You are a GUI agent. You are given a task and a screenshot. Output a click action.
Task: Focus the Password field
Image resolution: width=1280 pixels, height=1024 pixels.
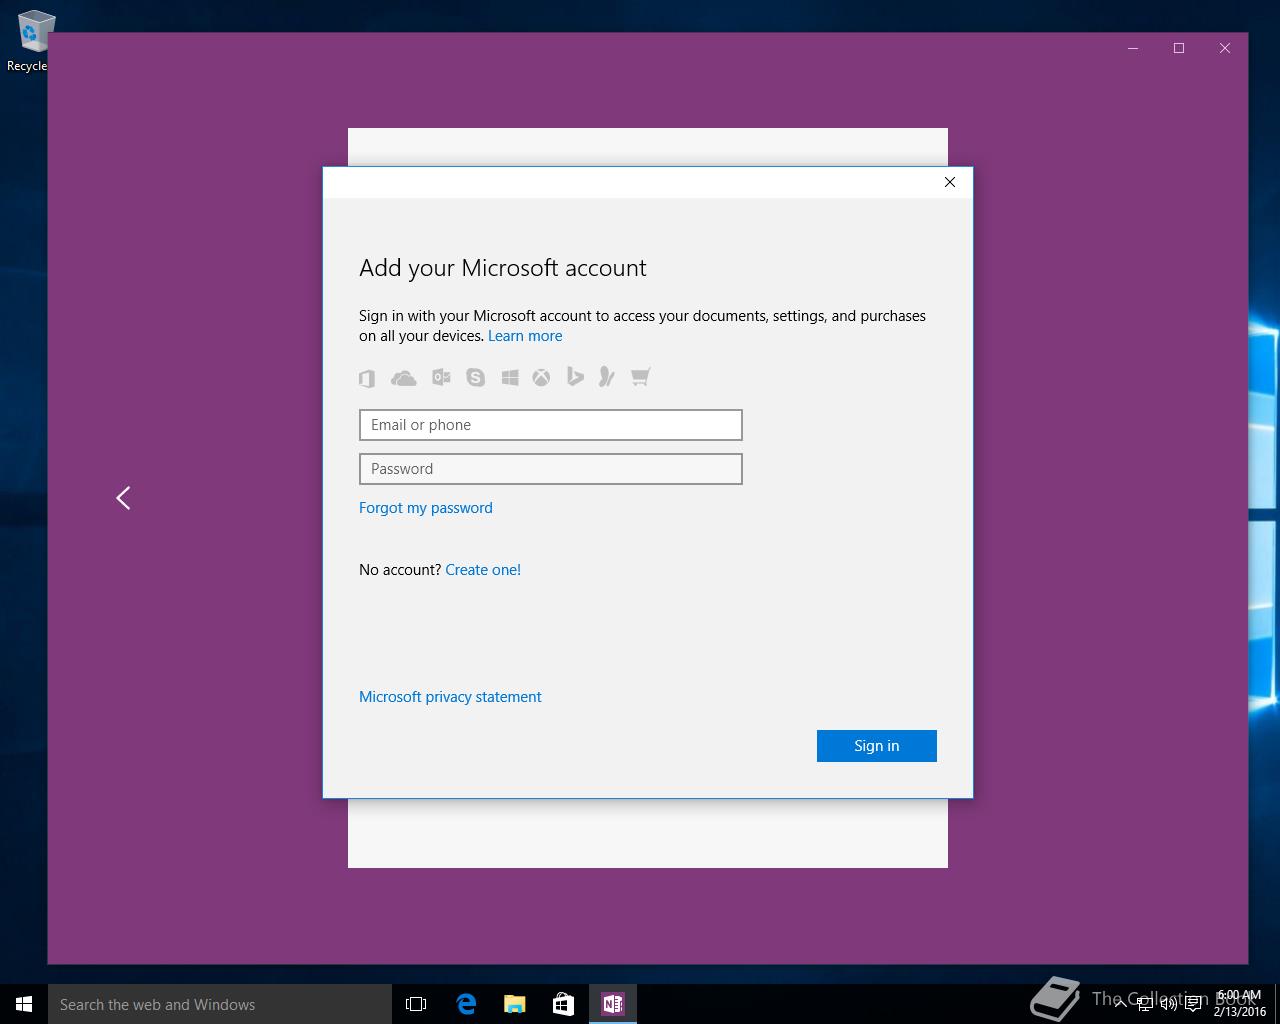[551, 469]
